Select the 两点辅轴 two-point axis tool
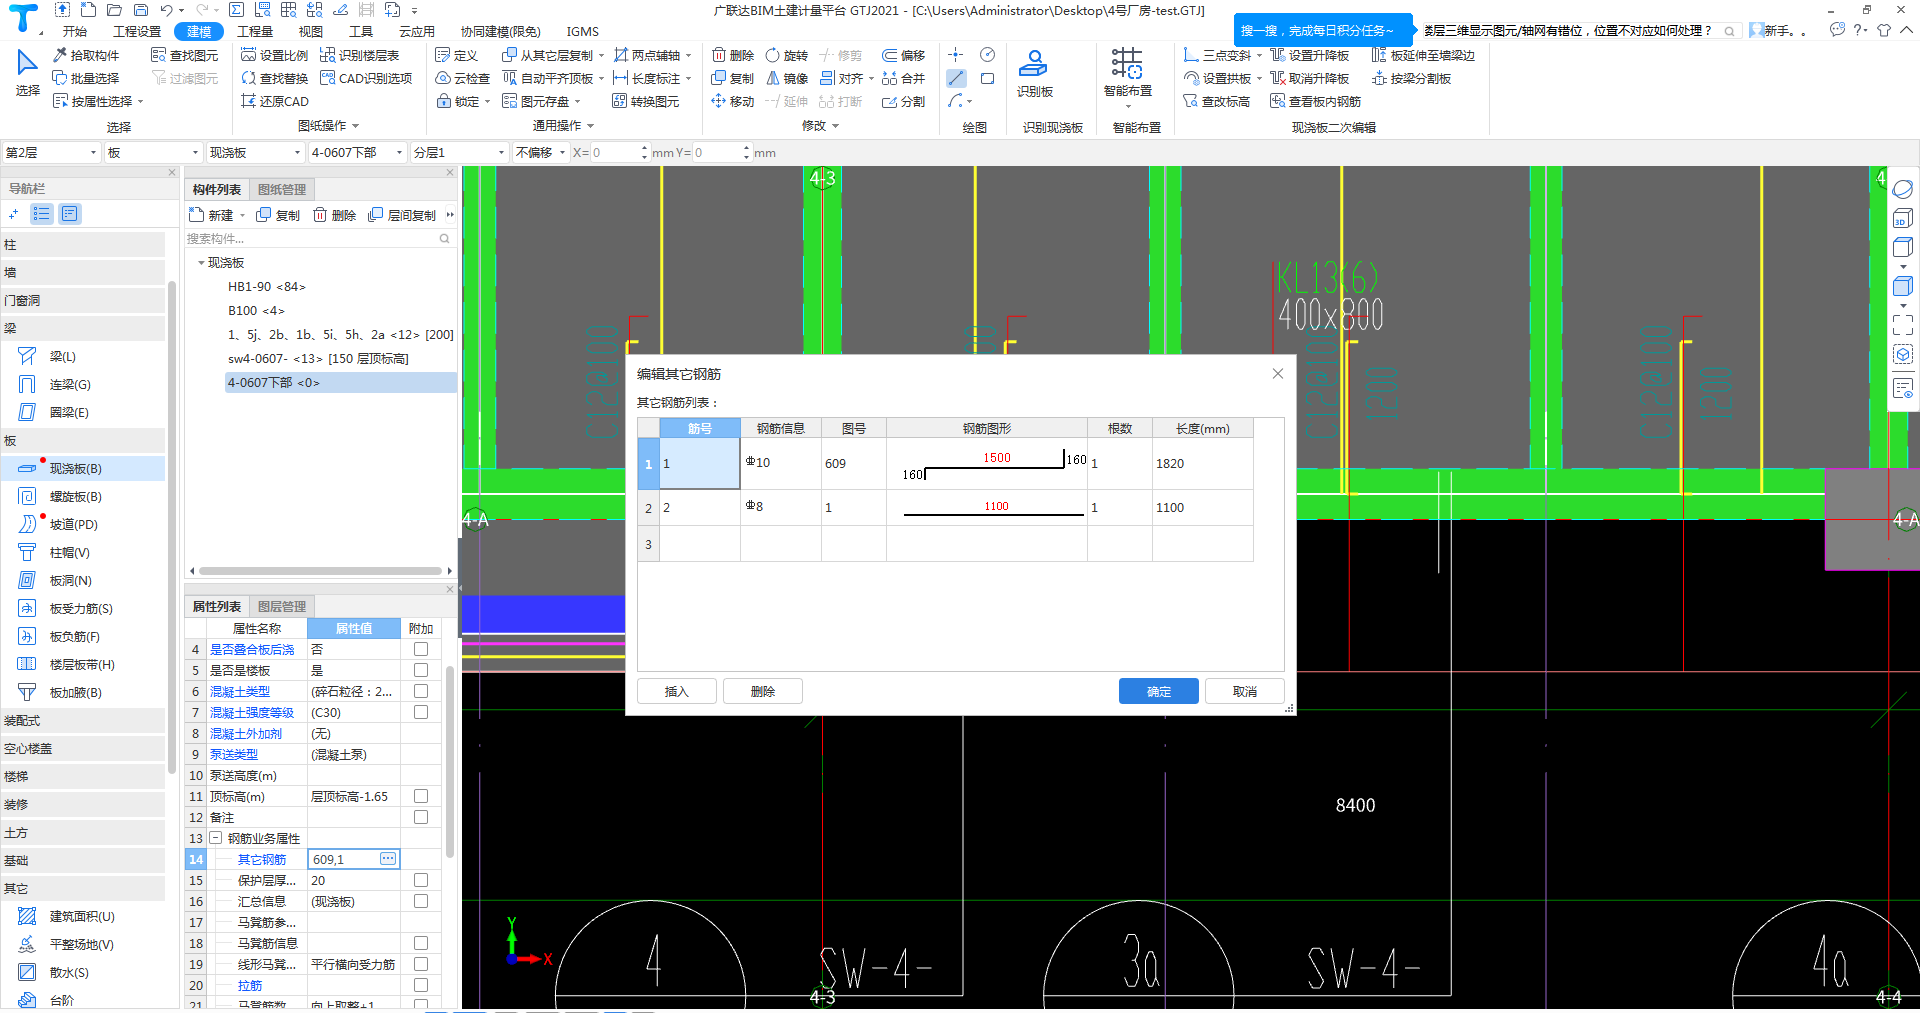The height and width of the screenshot is (1013, 1920). pos(647,55)
